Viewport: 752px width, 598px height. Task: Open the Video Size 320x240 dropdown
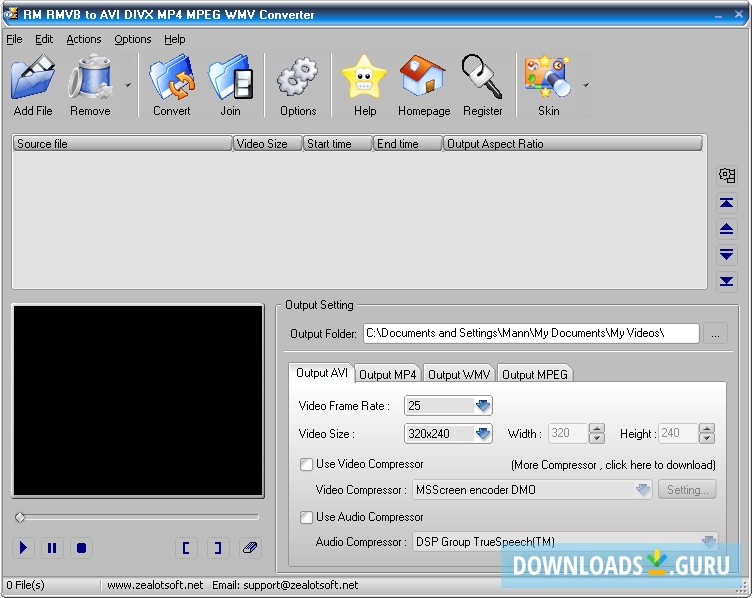(x=482, y=434)
